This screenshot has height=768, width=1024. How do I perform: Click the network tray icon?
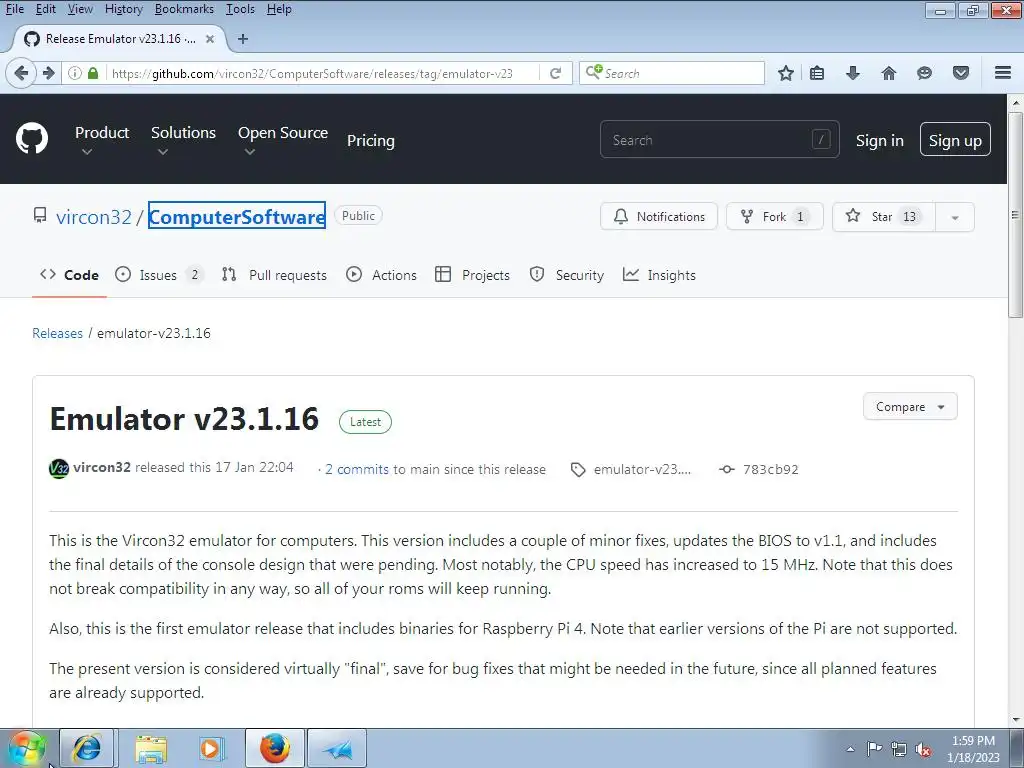click(899, 749)
